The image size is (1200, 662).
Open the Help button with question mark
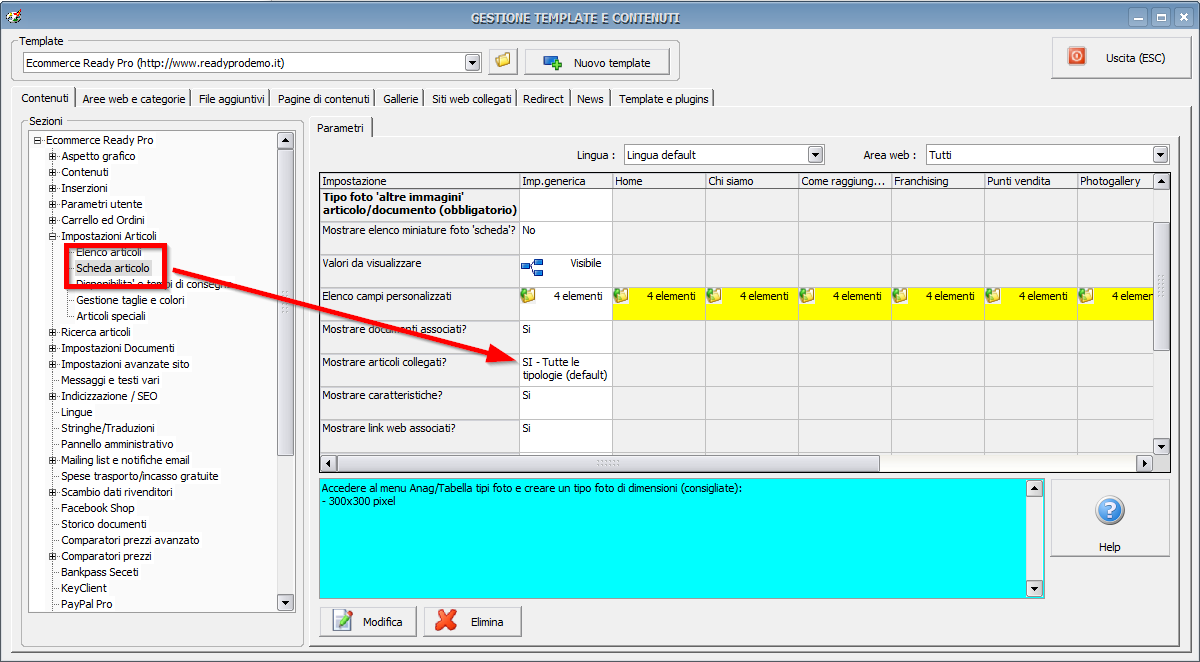coord(1109,518)
